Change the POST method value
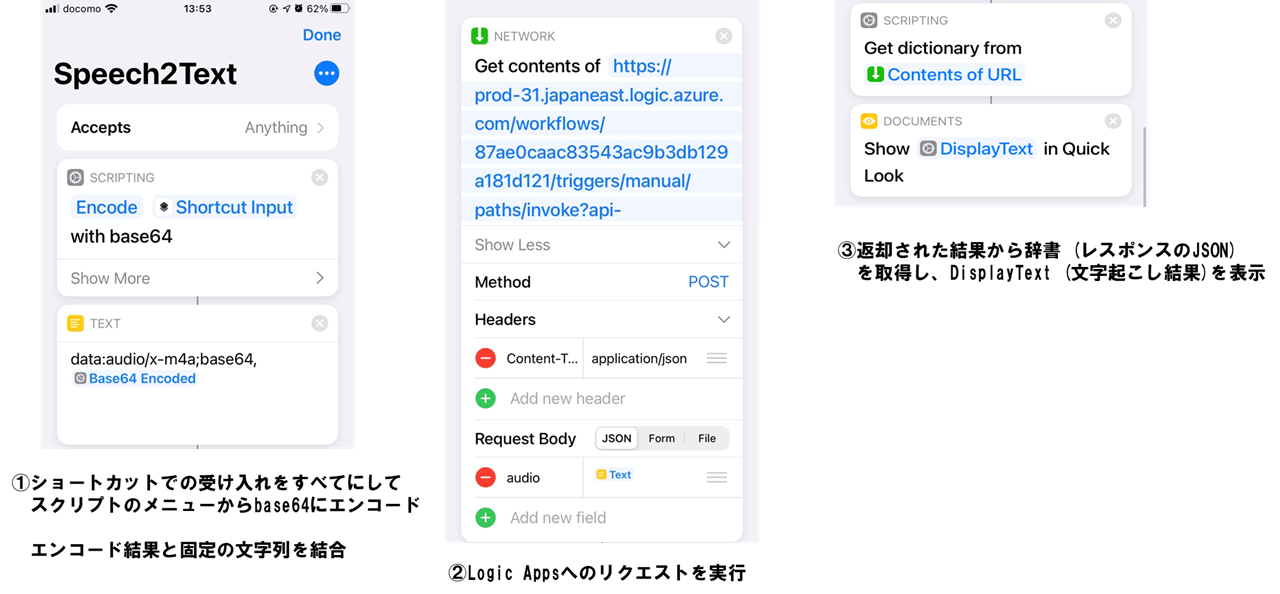The width and height of the screenshot is (1280, 594). click(x=708, y=282)
